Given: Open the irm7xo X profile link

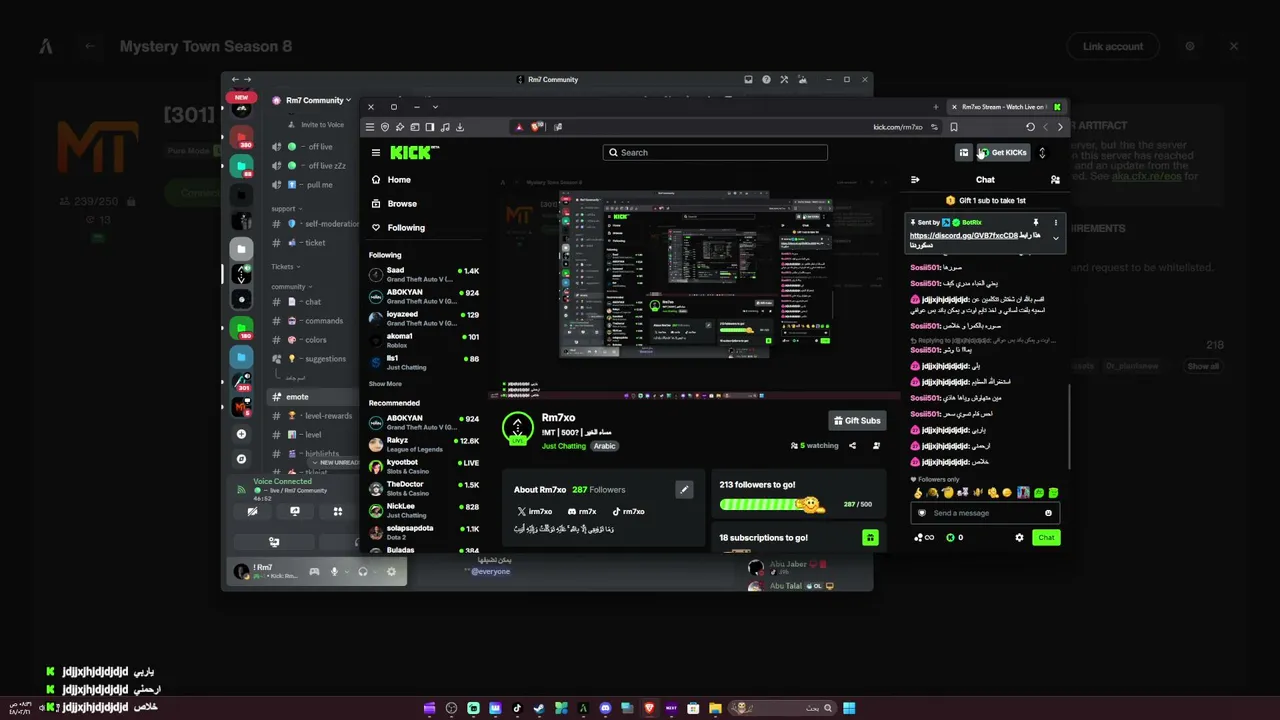Looking at the screenshot, I should (536, 512).
